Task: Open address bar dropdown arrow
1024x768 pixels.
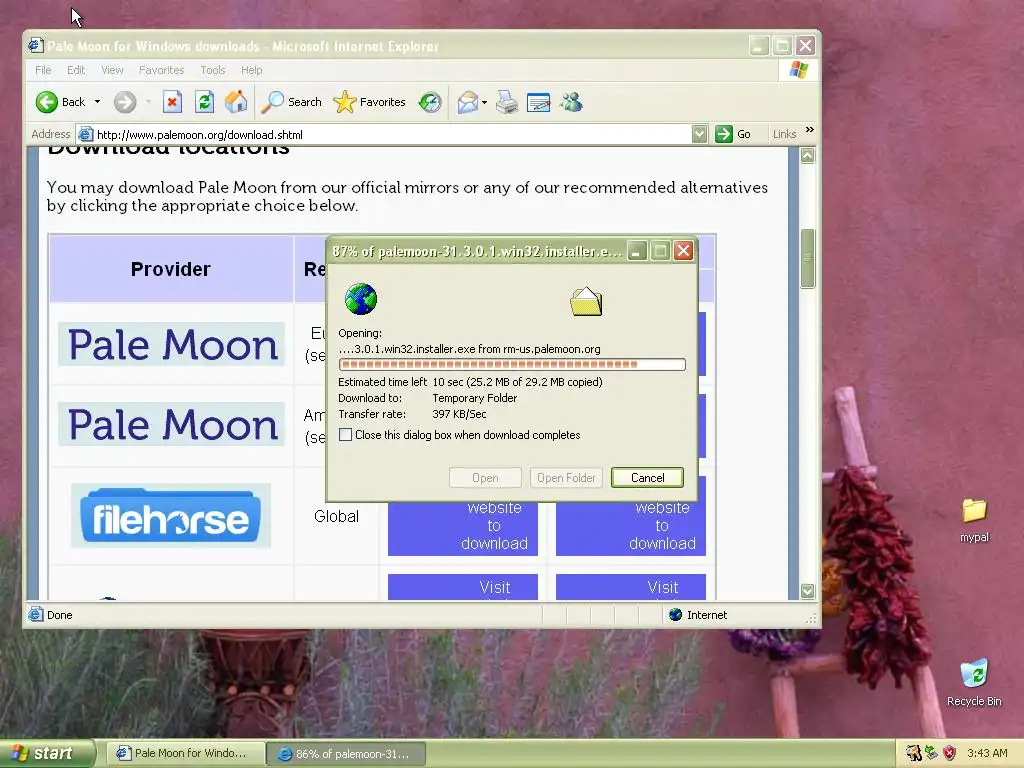Action: [699, 135]
